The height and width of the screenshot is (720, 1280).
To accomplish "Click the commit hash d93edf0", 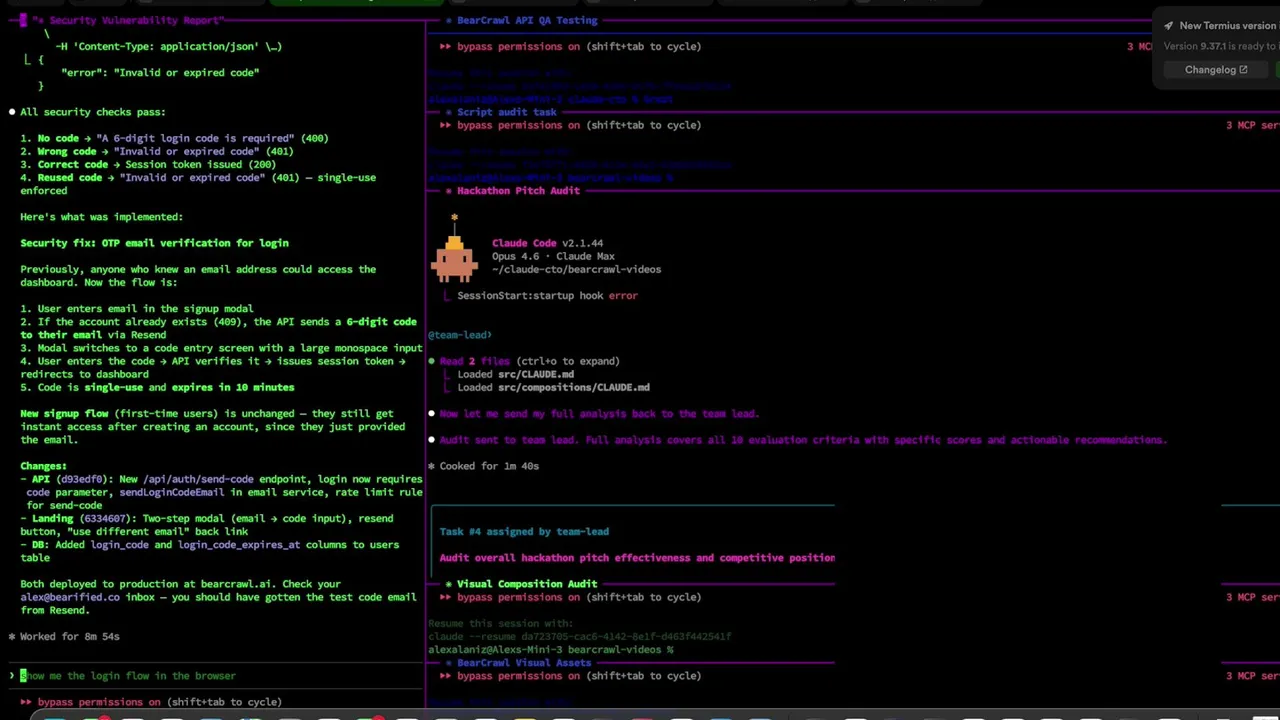I will click(x=83, y=479).
